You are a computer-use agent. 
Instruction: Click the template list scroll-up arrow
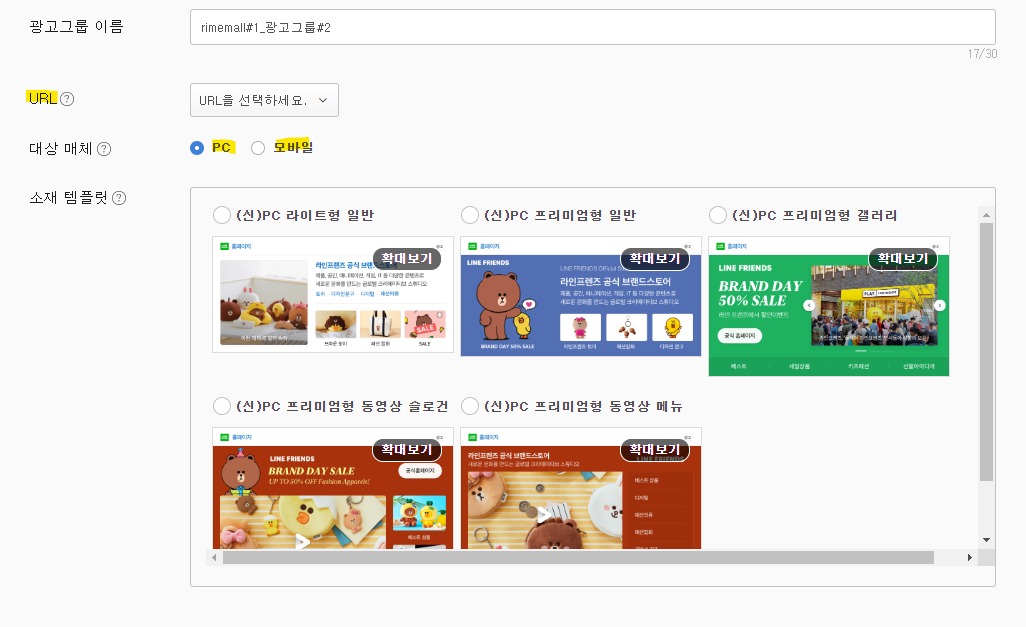(986, 215)
